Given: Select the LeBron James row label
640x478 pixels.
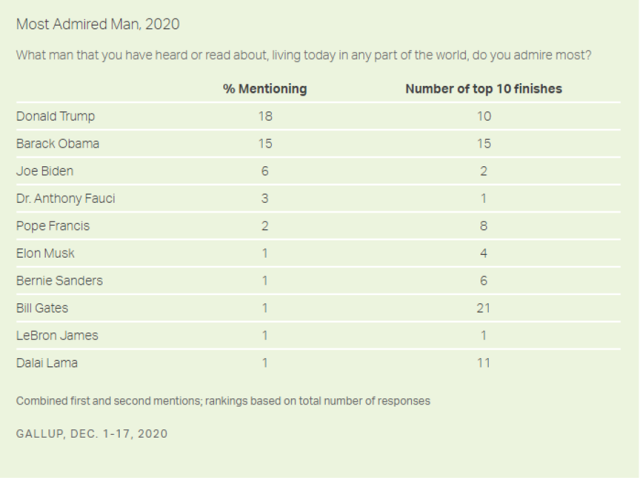Looking at the screenshot, I should (x=57, y=335).
